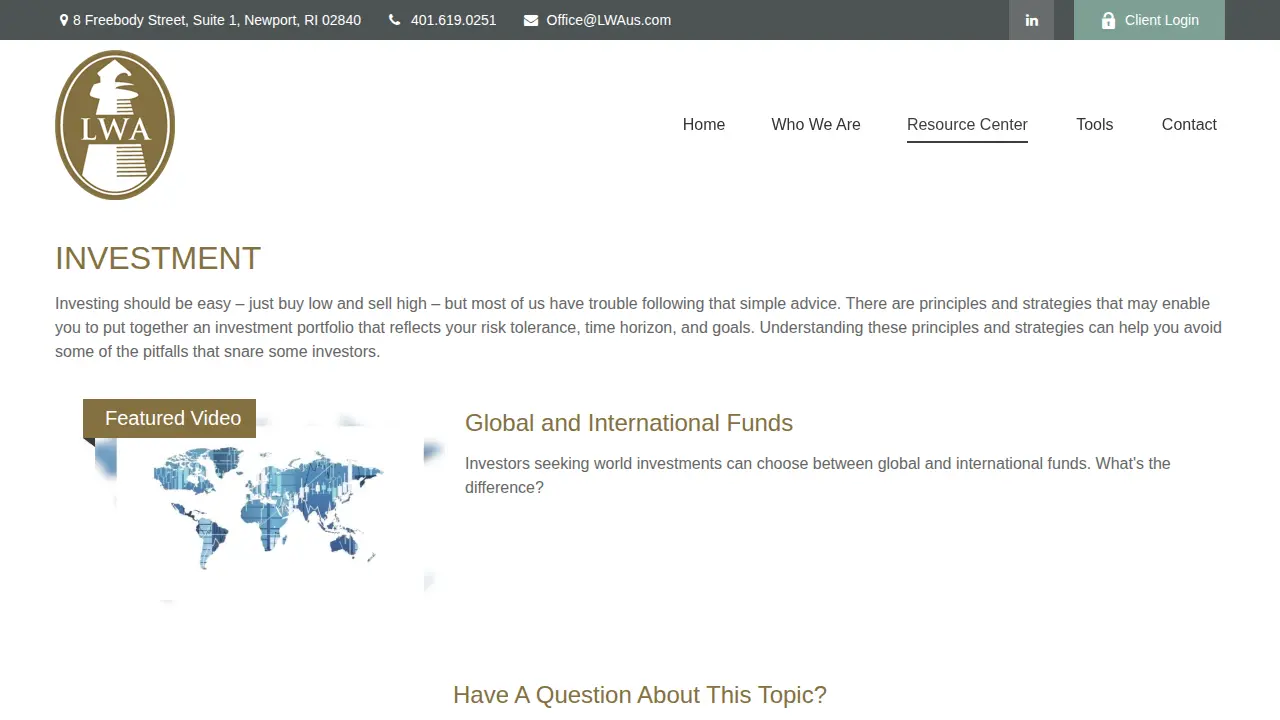This screenshot has width=1280, height=720.
Task: Click the 'Investing should be easy' paragraph
Action: tap(638, 327)
